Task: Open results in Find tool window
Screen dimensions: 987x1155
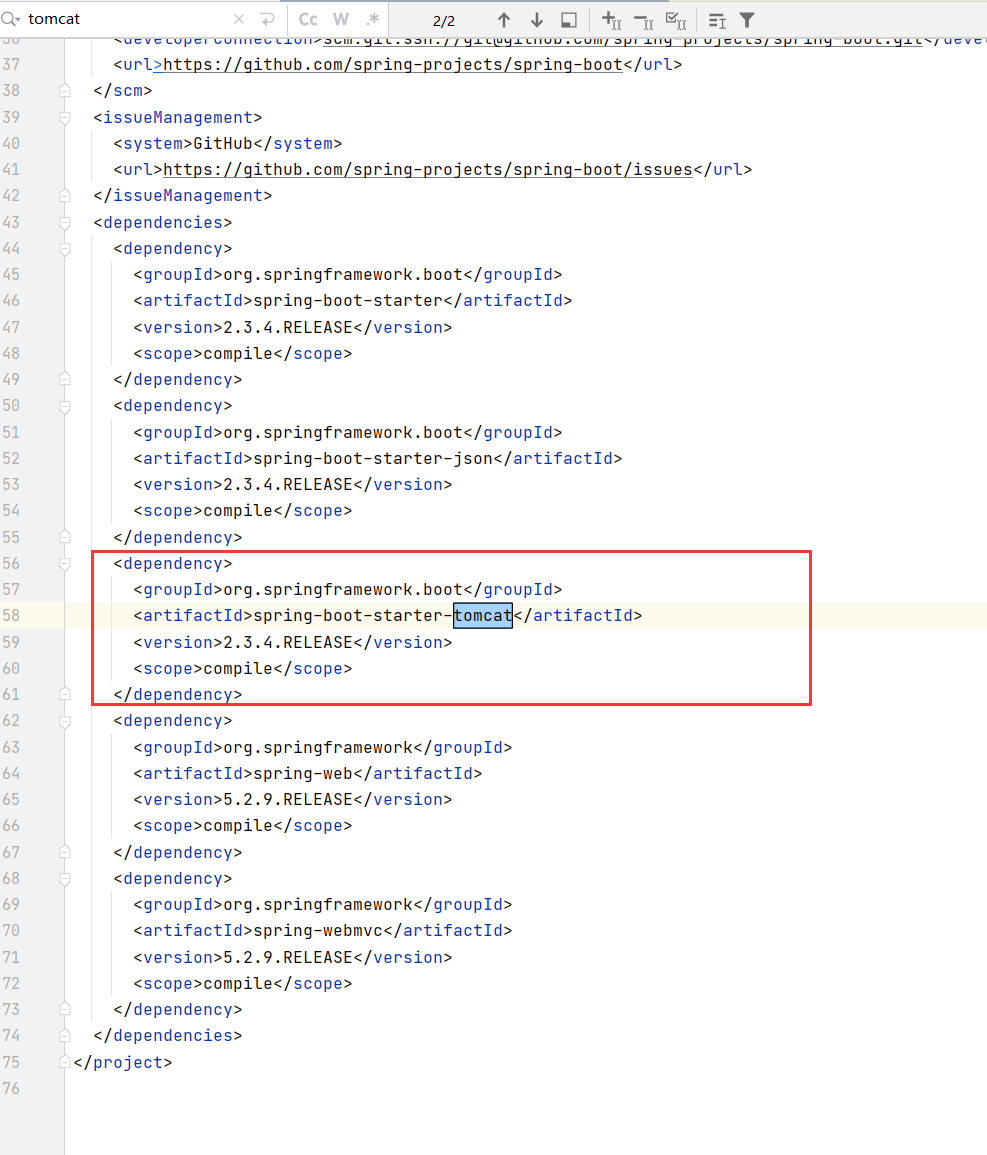Action: (x=569, y=20)
